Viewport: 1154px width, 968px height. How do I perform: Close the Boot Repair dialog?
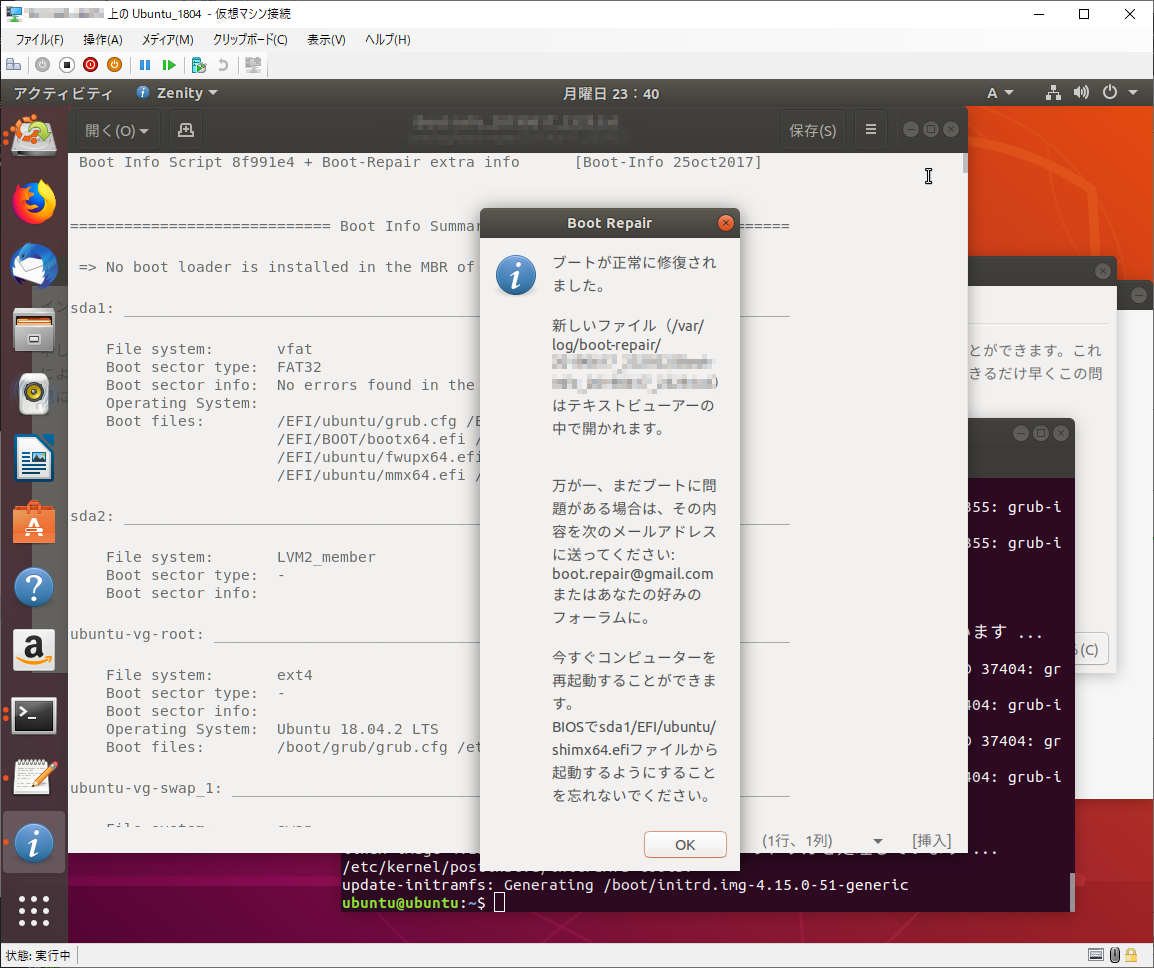point(726,223)
